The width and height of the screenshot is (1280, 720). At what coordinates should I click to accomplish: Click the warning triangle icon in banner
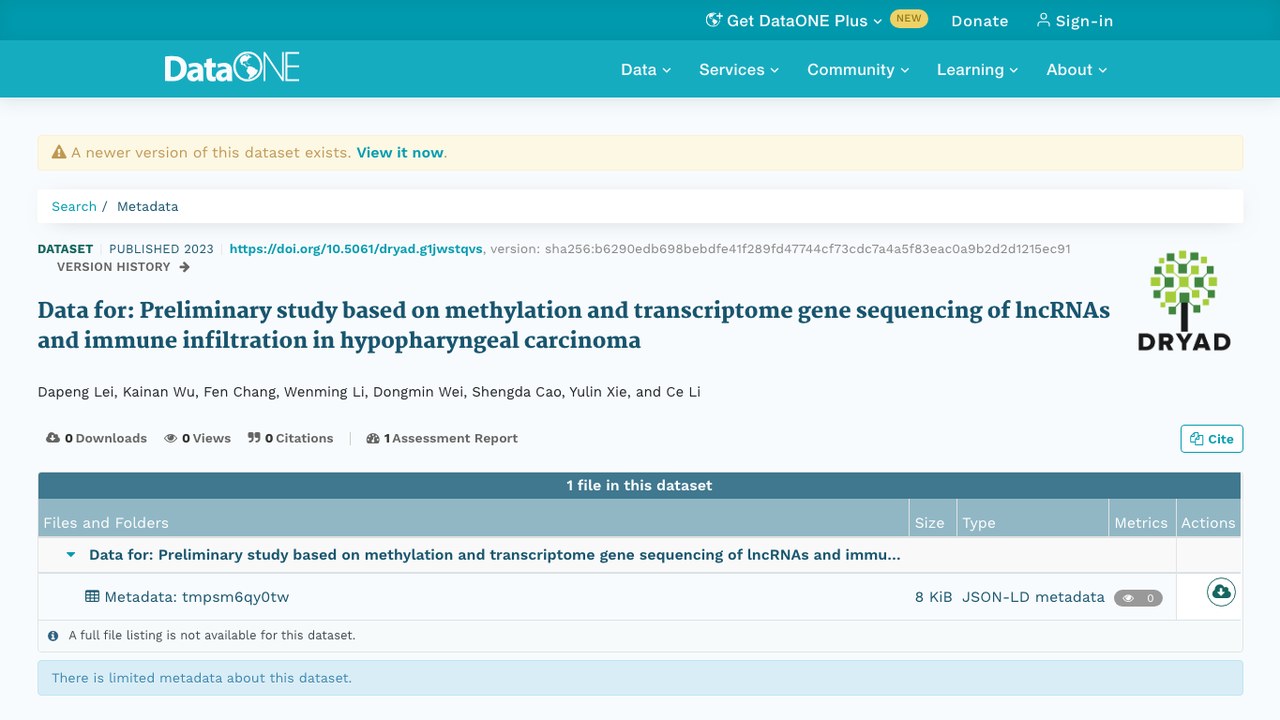coord(59,153)
